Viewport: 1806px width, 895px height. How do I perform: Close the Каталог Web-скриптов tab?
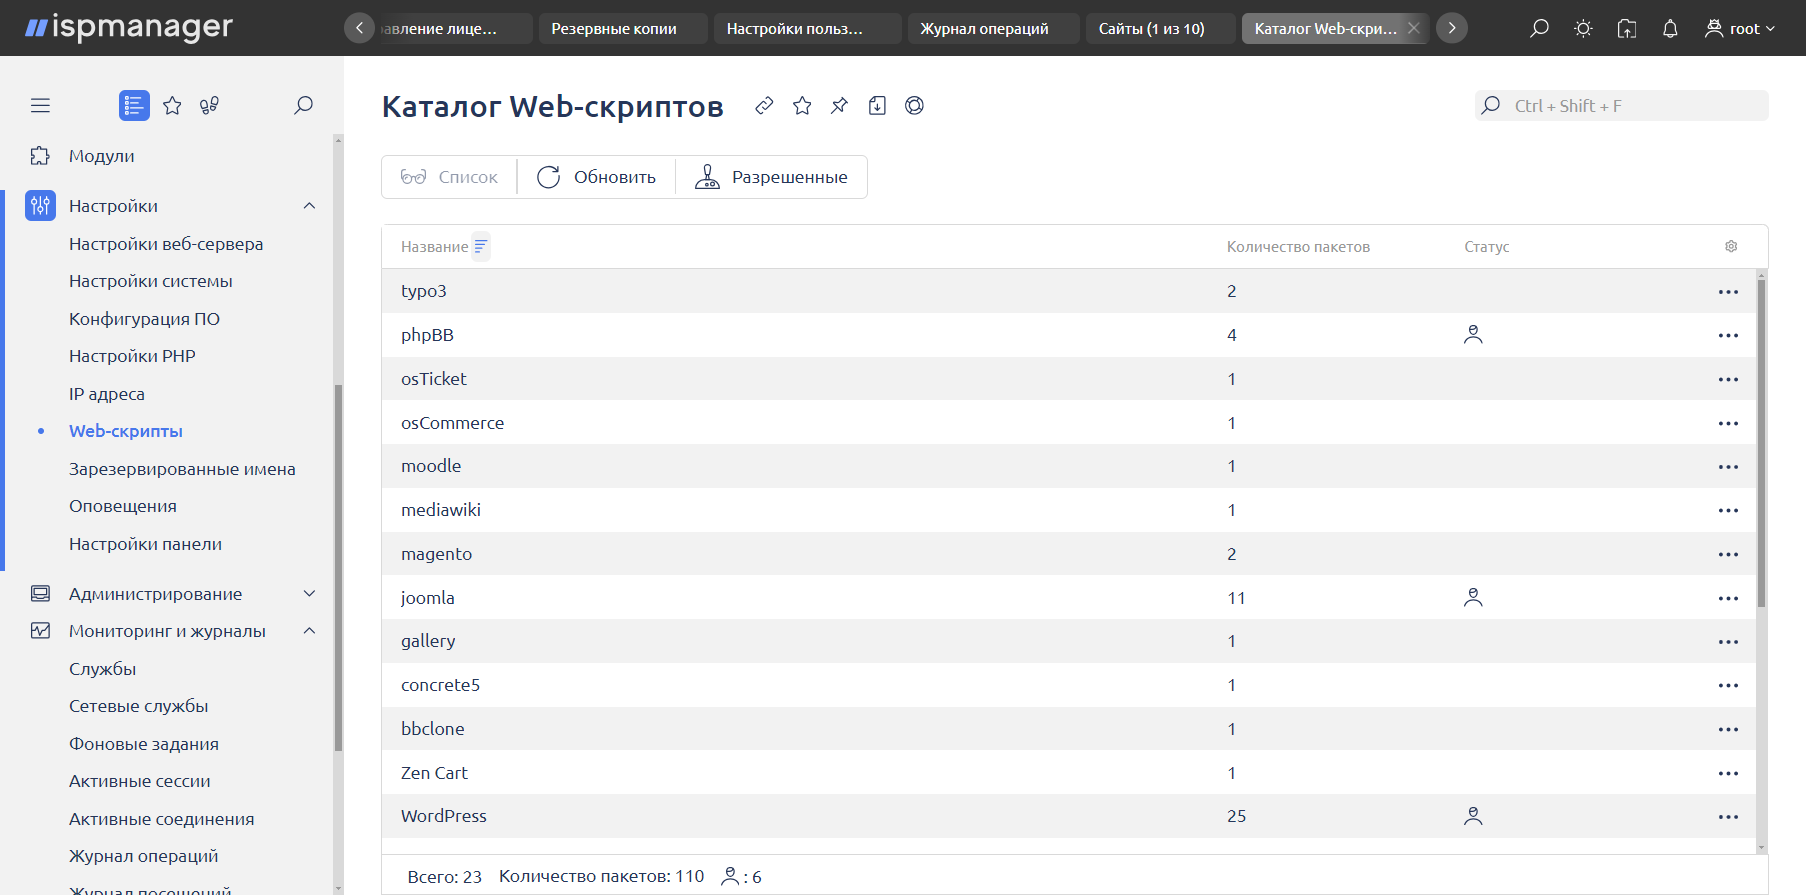pyautogui.click(x=1413, y=28)
